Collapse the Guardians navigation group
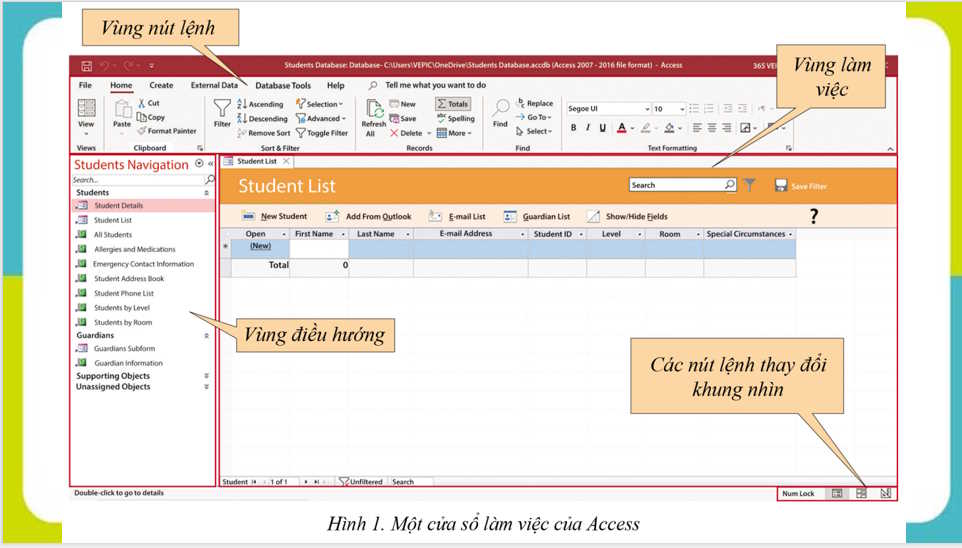The height and width of the screenshot is (548, 962). click(x=206, y=336)
